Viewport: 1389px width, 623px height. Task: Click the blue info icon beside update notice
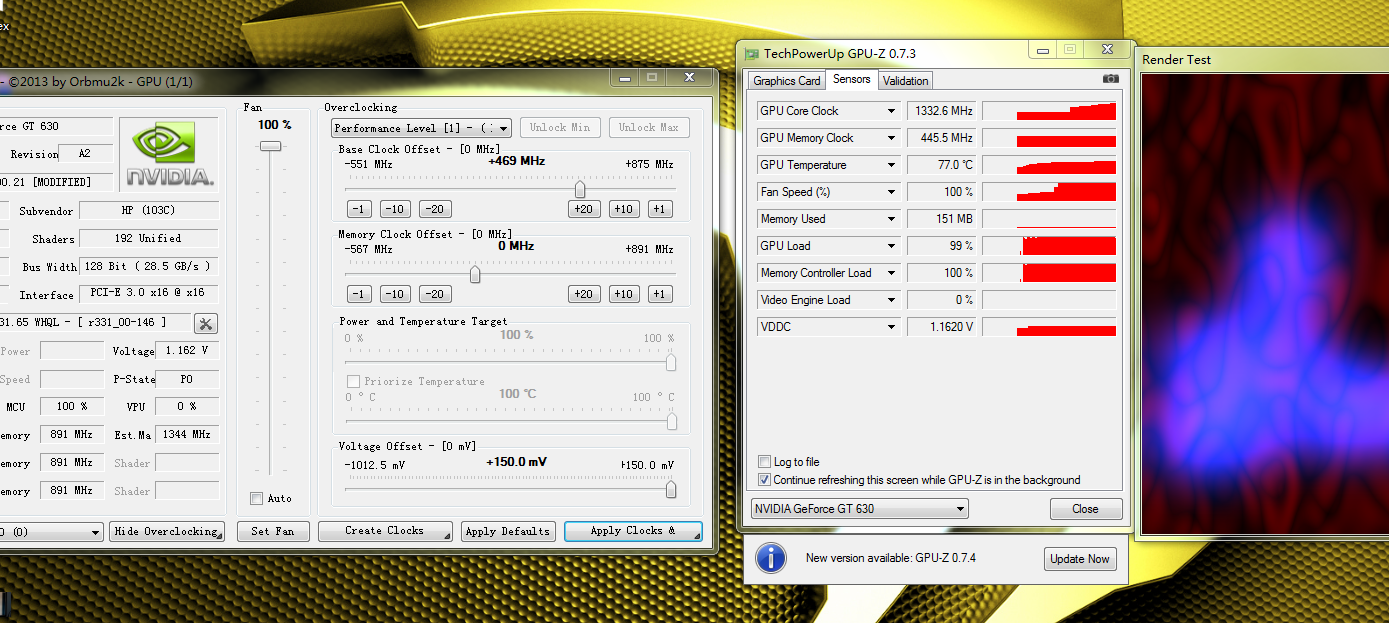coord(771,558)
